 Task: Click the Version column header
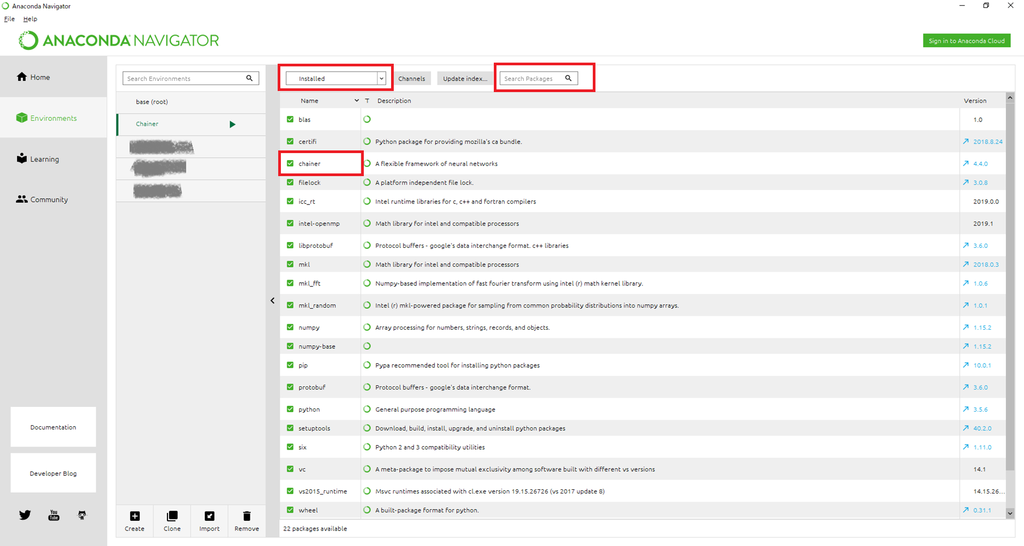pos(975,101)
